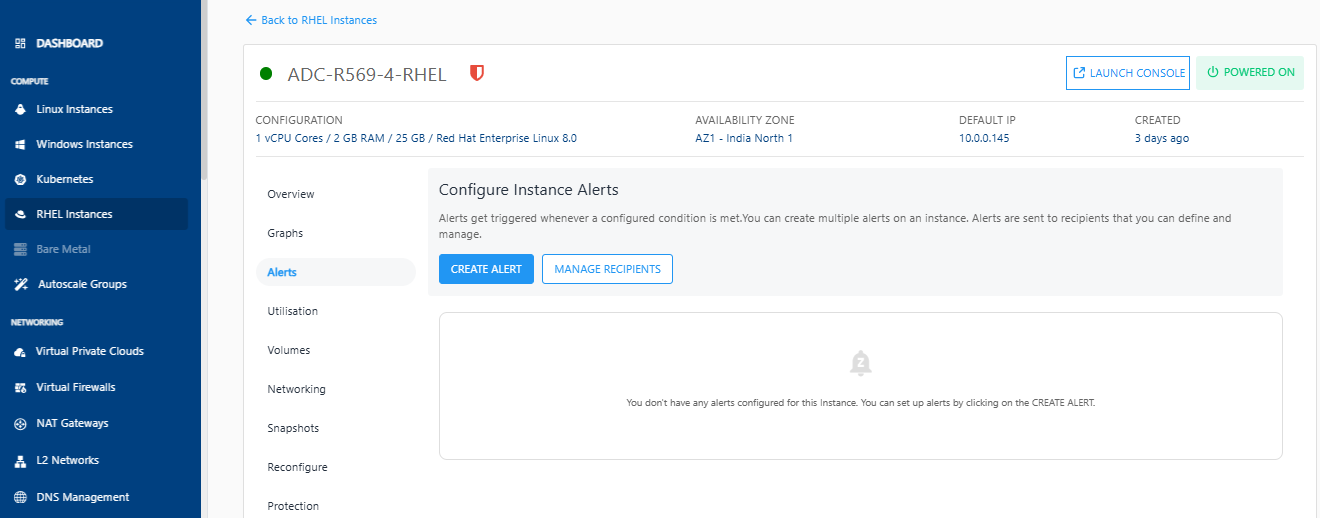Click the Bare Metal server icon

(x=20, y=249)
